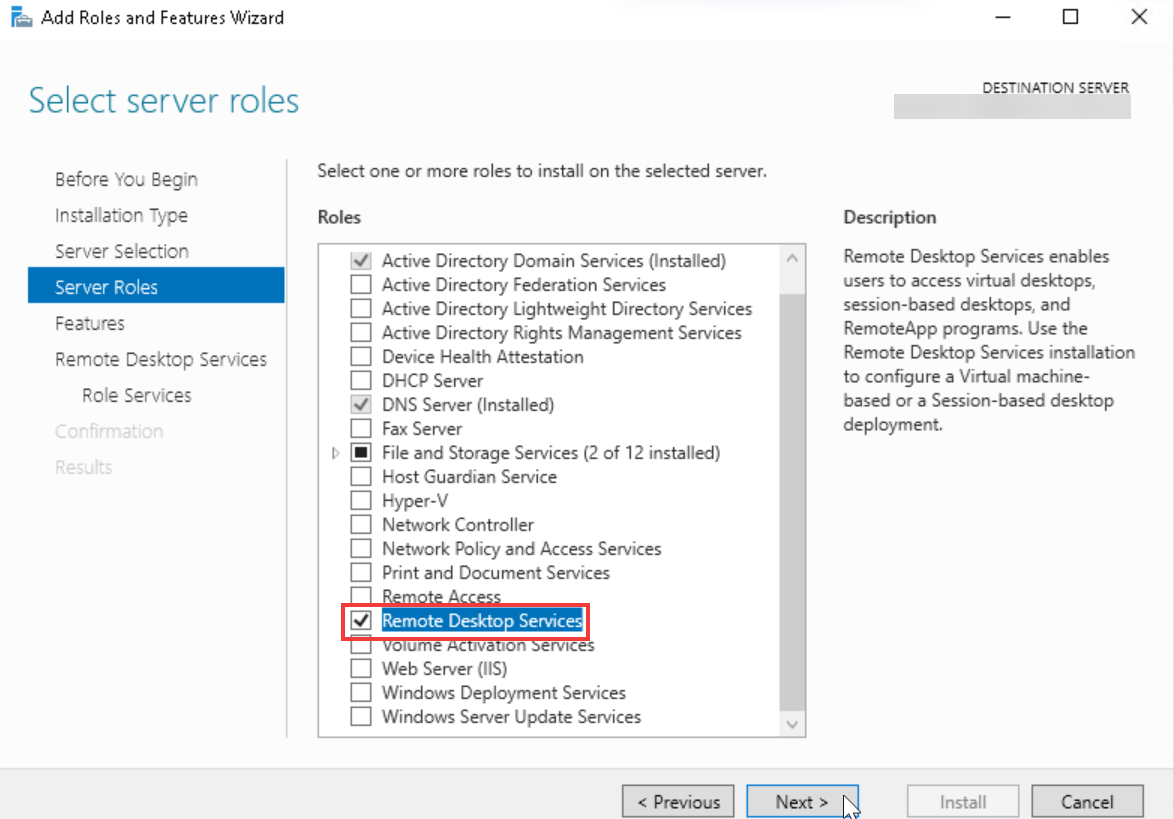This screenshot has height=819, width=1174.
Task: Click the scrollbar down arrow
Action: click(x=792, y=724)
